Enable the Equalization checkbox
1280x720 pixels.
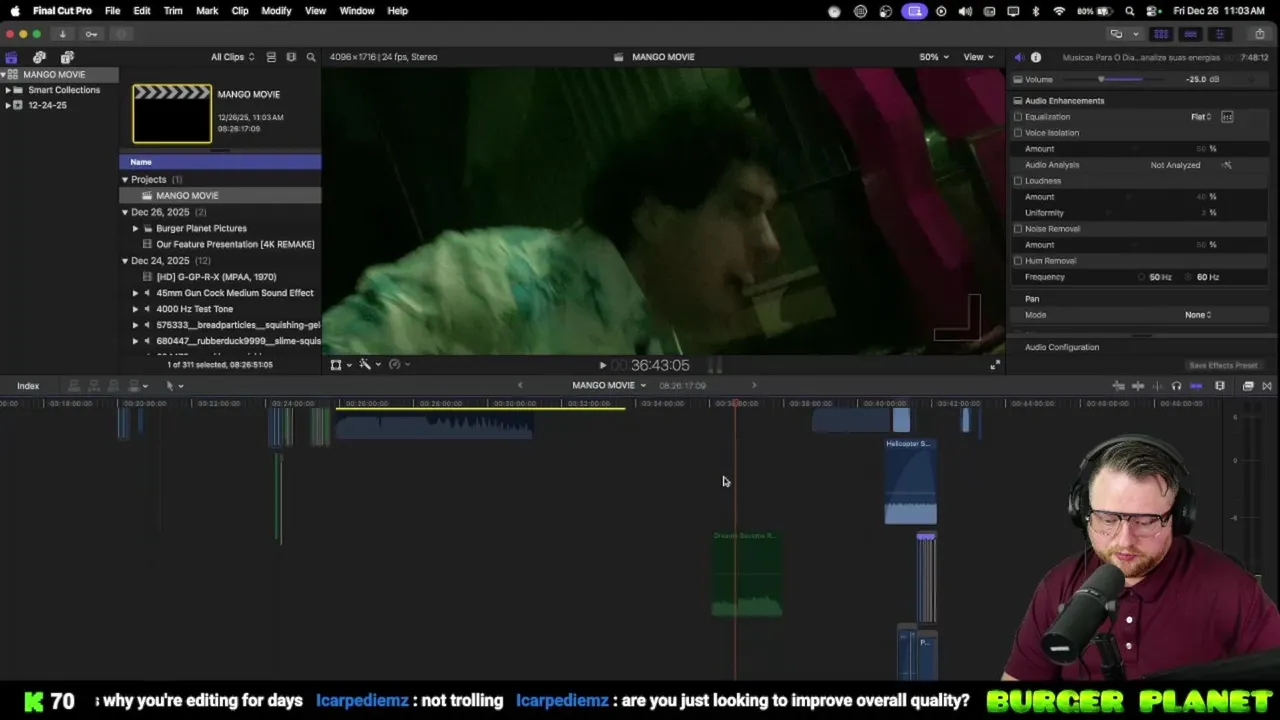click(1018, 117)
